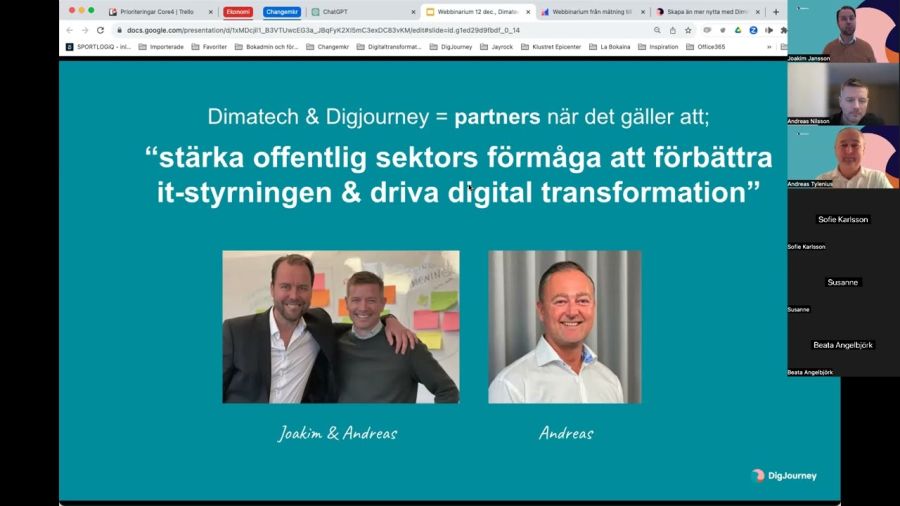Screen dimensions: 900x506
Task: Open the Klustret Epicenter bookmarks folder
Action: click(x=551, y=47)
